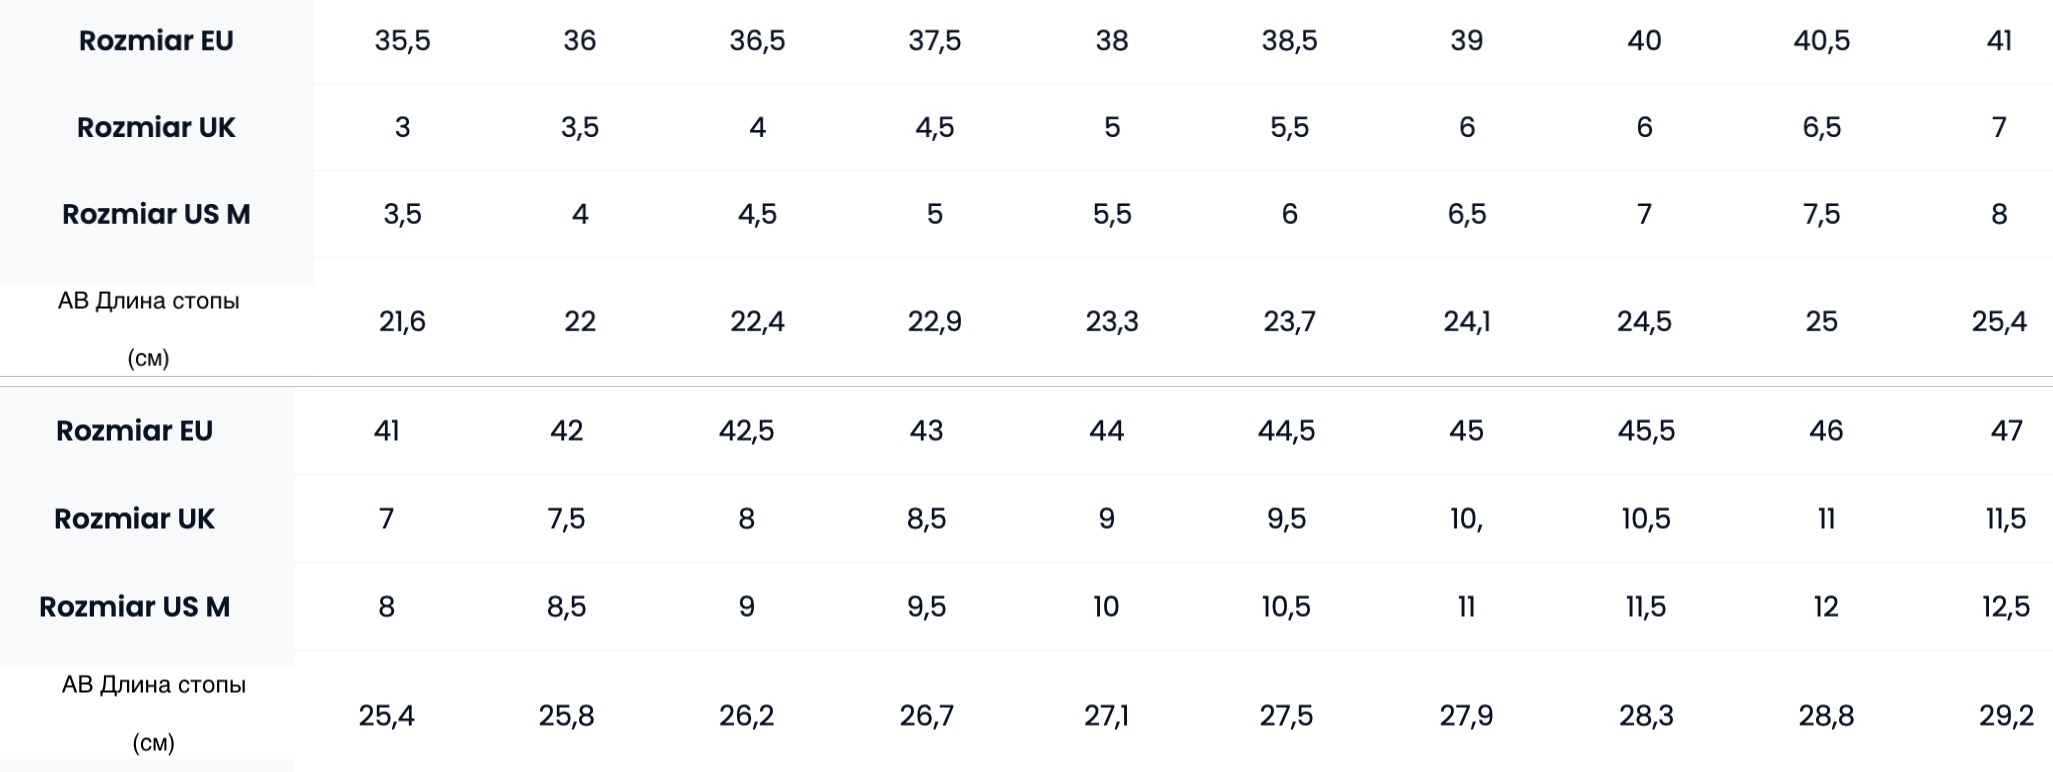
Task: Click EU size 35,5 cell
Action: (402, 41)
